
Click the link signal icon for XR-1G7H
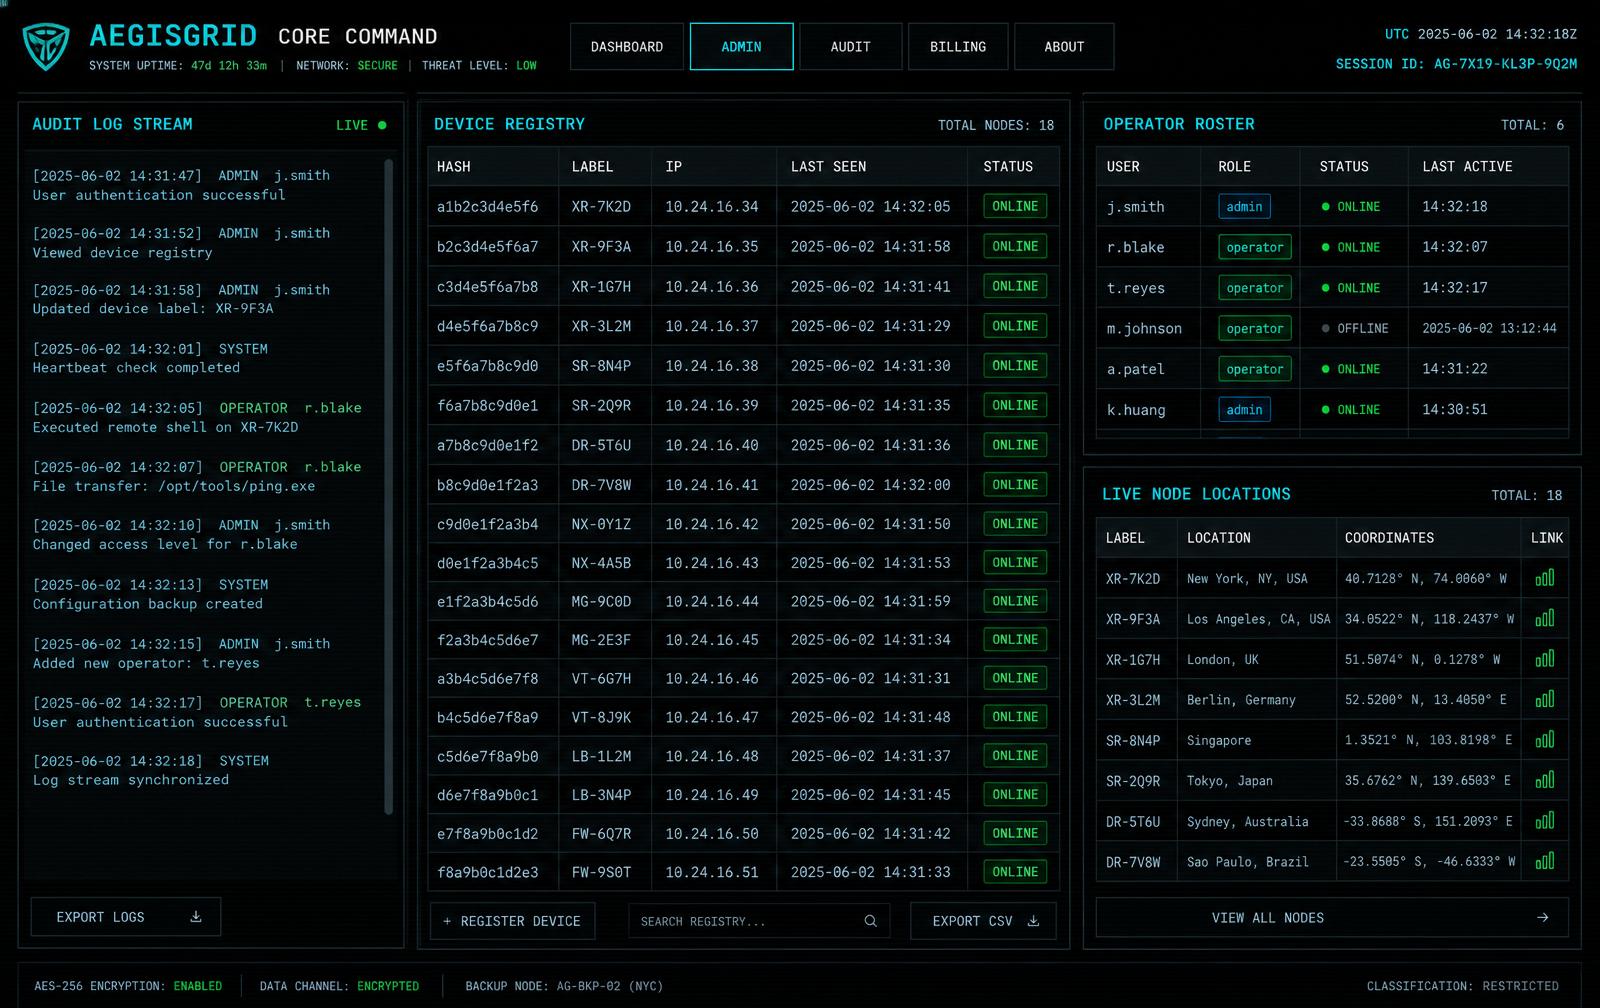pos(1545,659)
